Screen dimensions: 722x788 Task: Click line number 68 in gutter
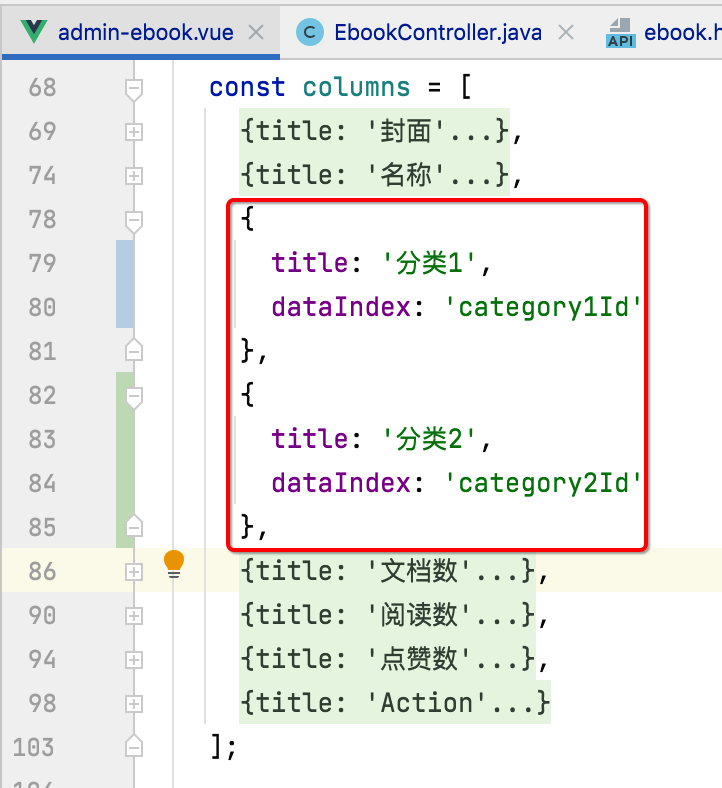click(42, 87)
